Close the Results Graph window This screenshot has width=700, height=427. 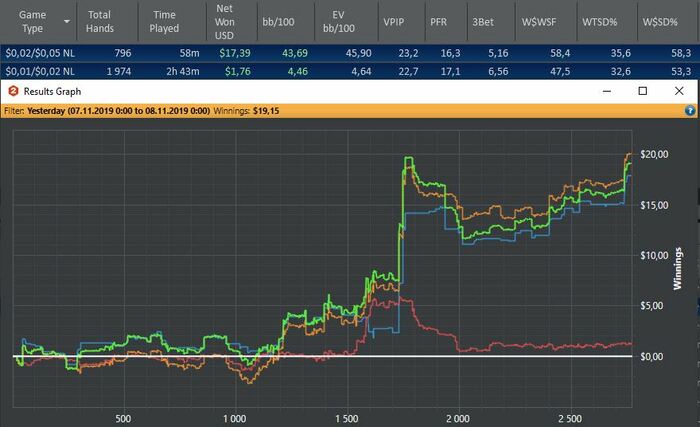[x=679, y=91]
